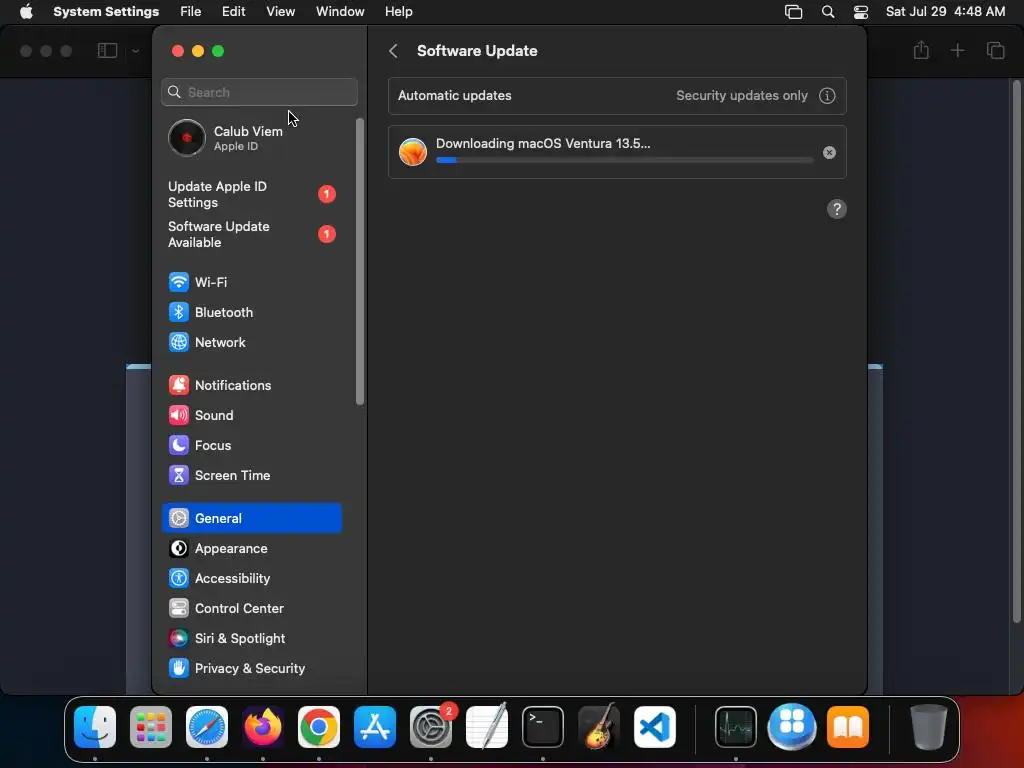The image size is (1024, 768).
Task: Open Notifications settings
Action: click(251, 385)
